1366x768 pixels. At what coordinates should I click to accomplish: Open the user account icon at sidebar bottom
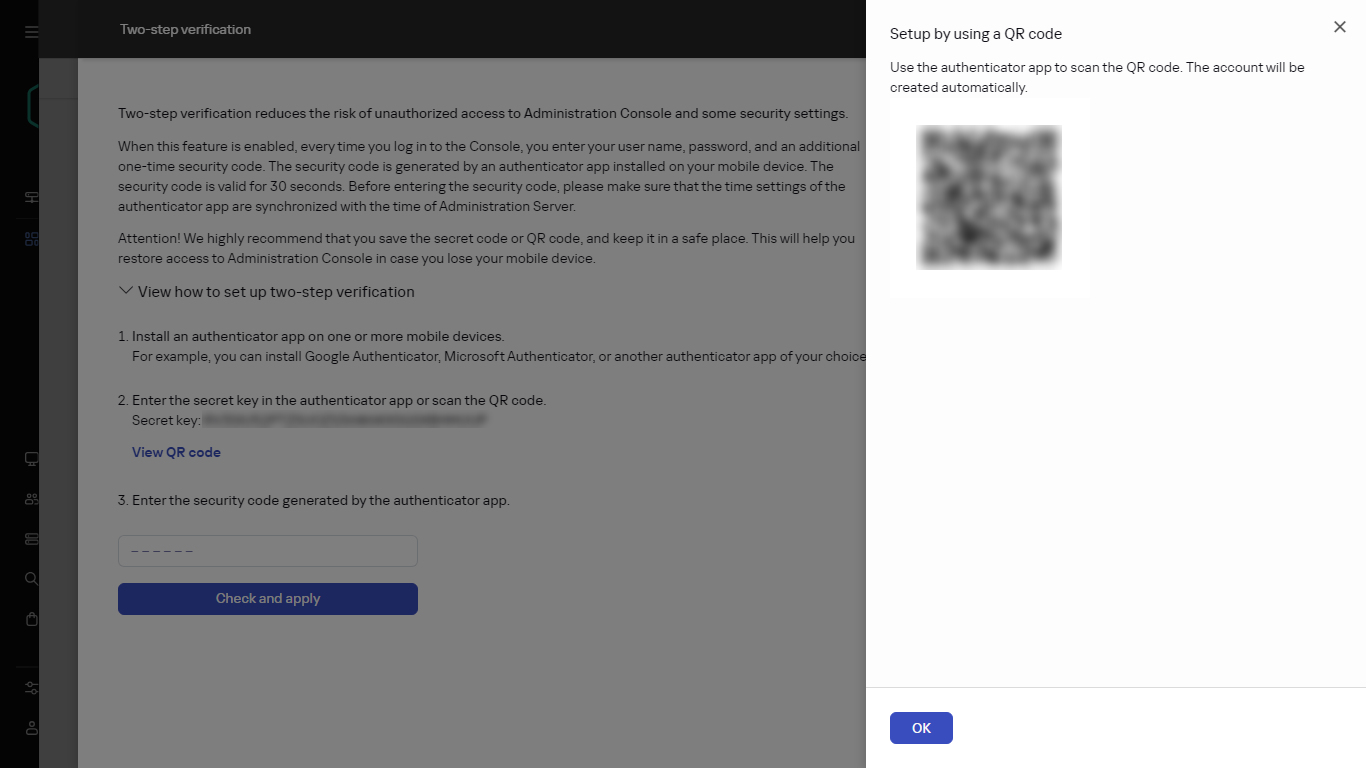click(x=31, y=728)
